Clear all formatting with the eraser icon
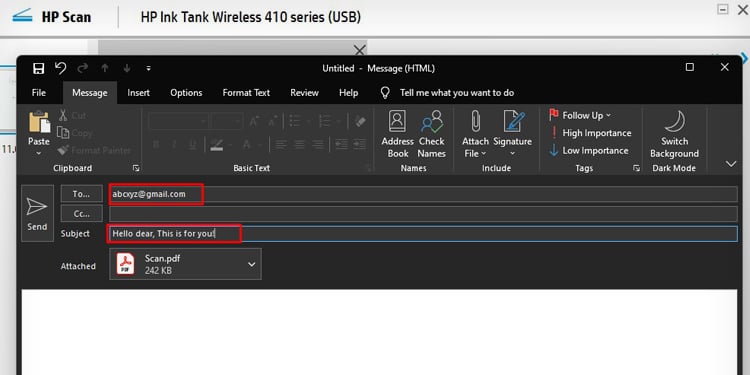Screen dimensions: 750x375 coord(360,121)
